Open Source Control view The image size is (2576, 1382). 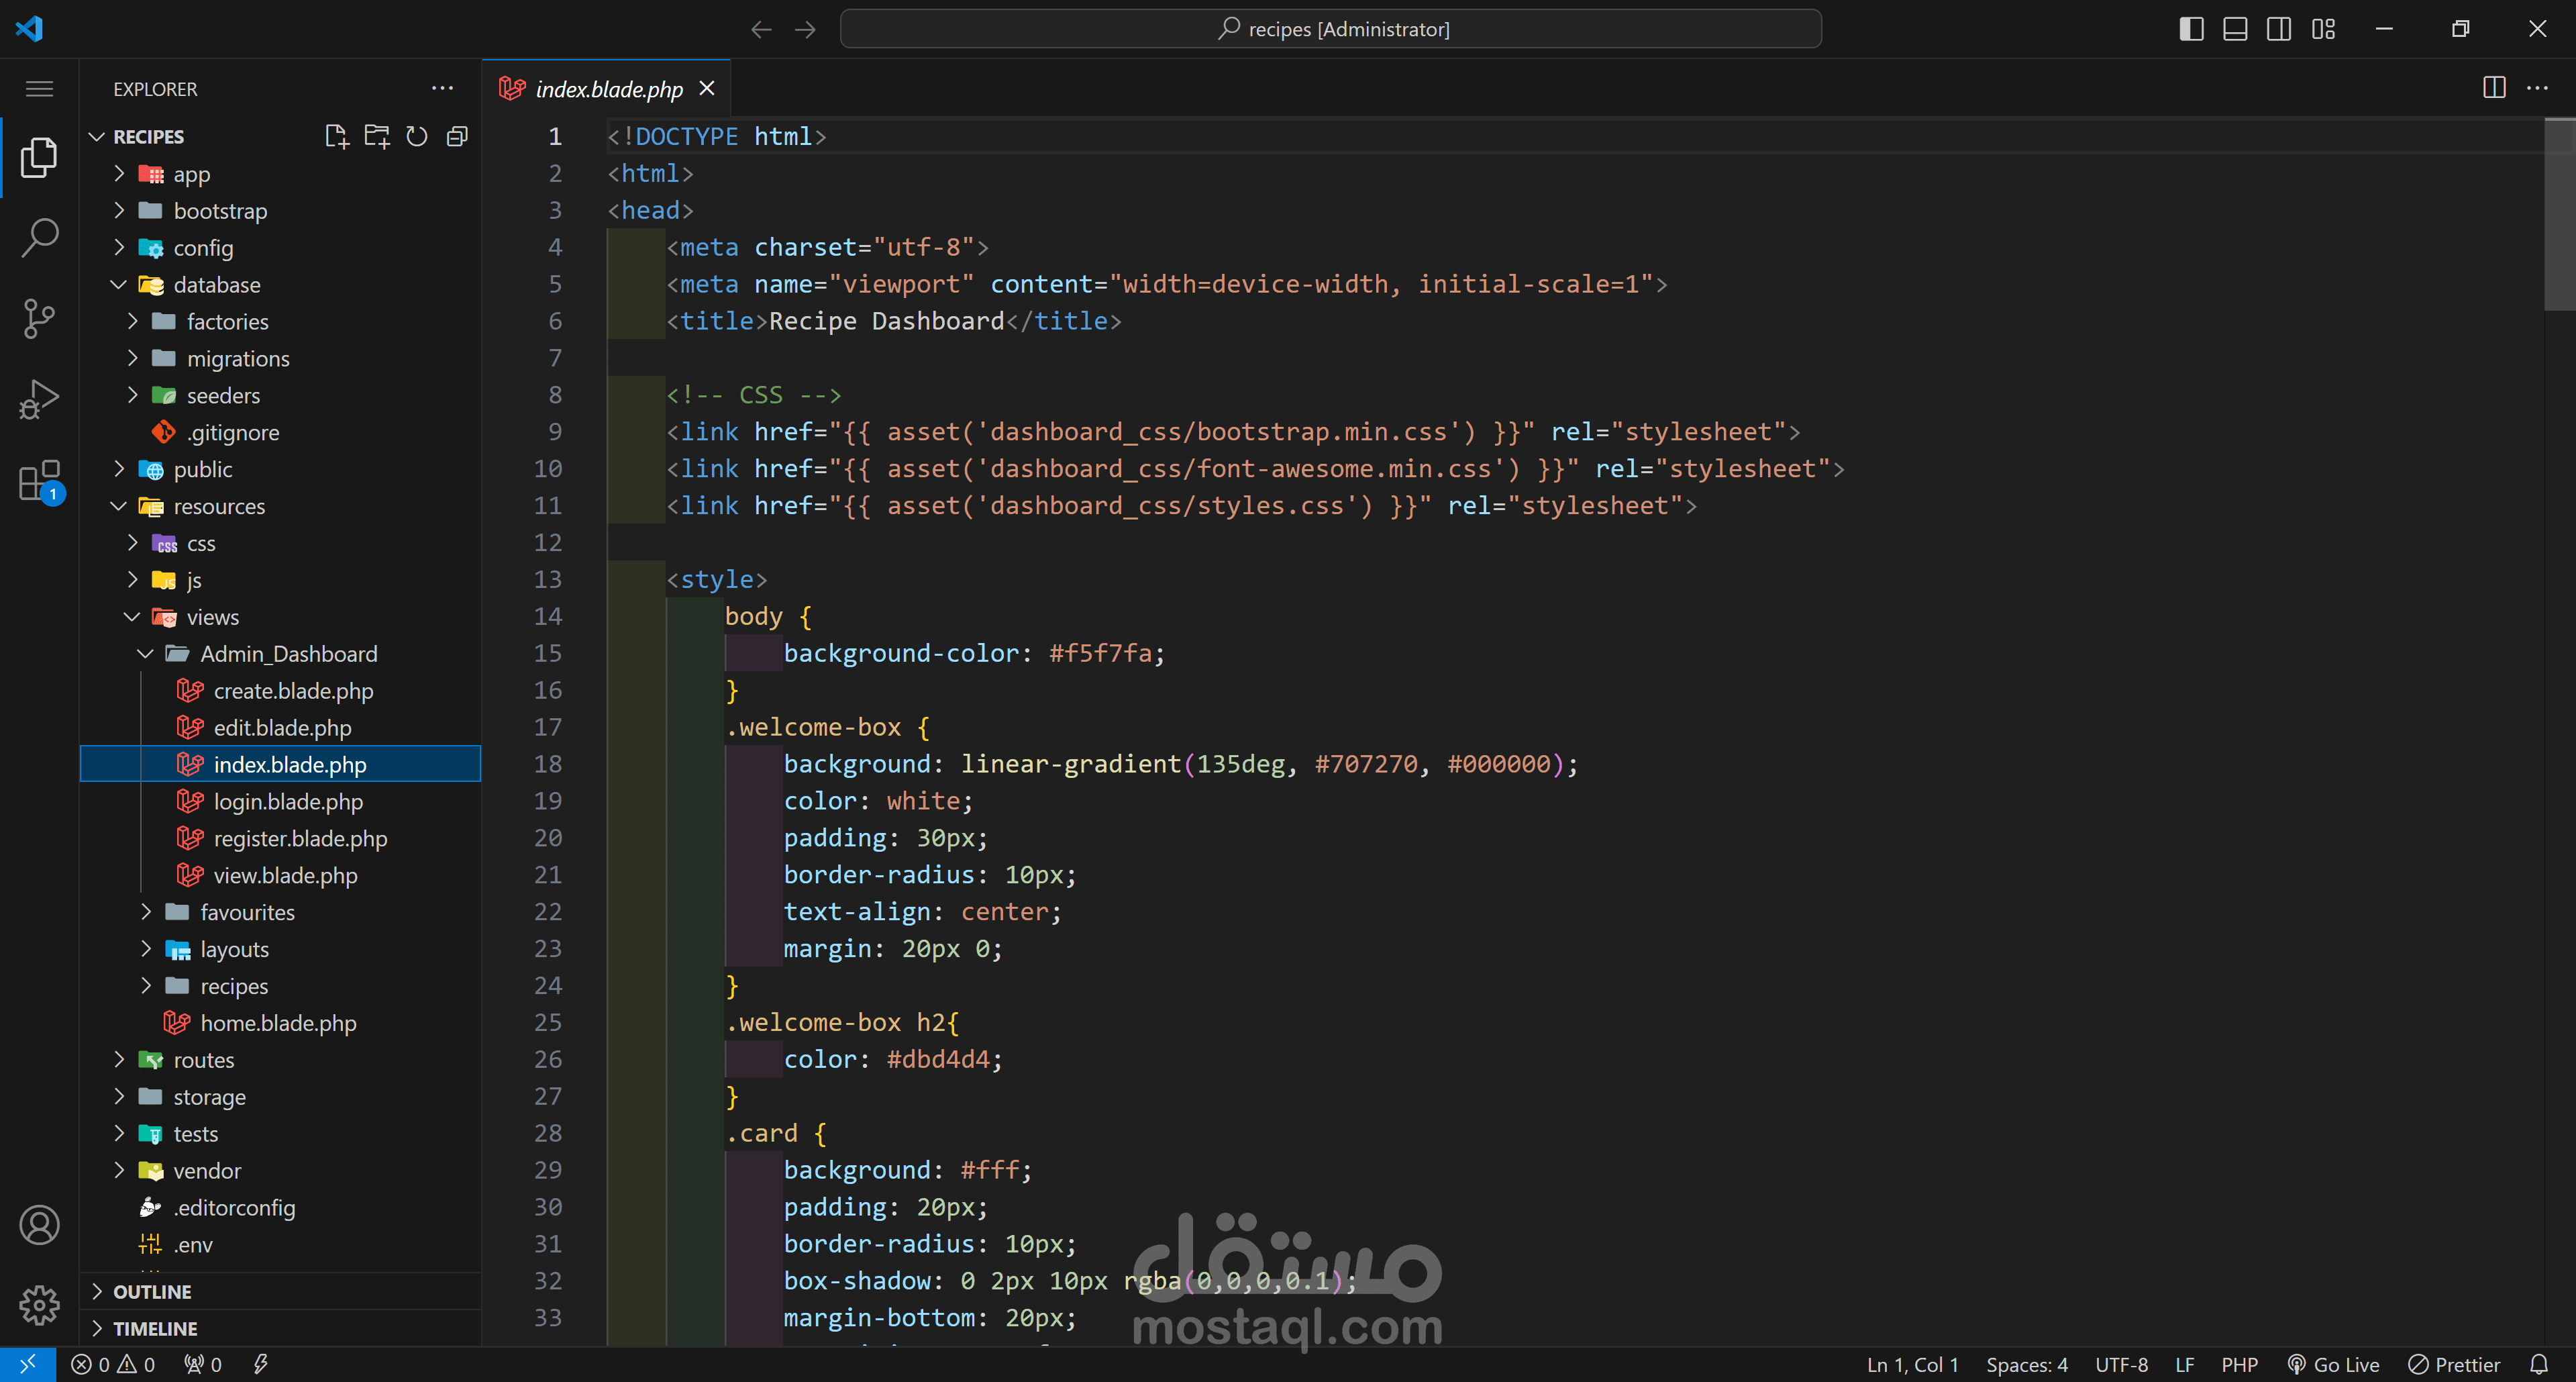pos(39,318)
